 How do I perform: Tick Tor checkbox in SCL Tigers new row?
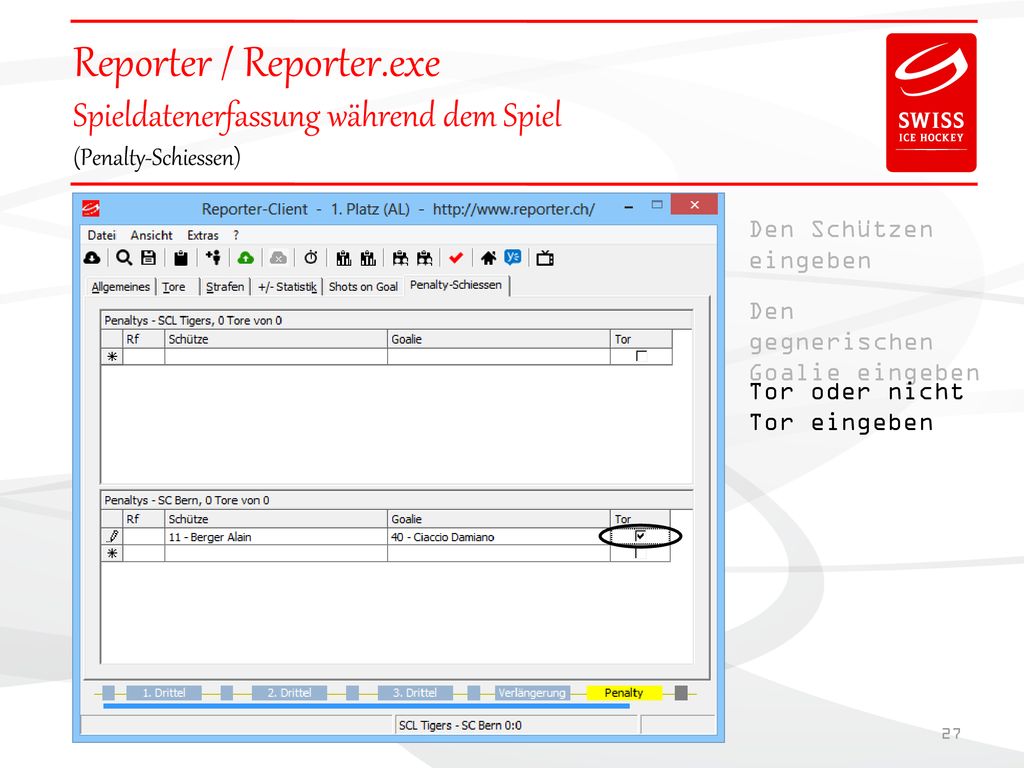(x=641, y=357)
